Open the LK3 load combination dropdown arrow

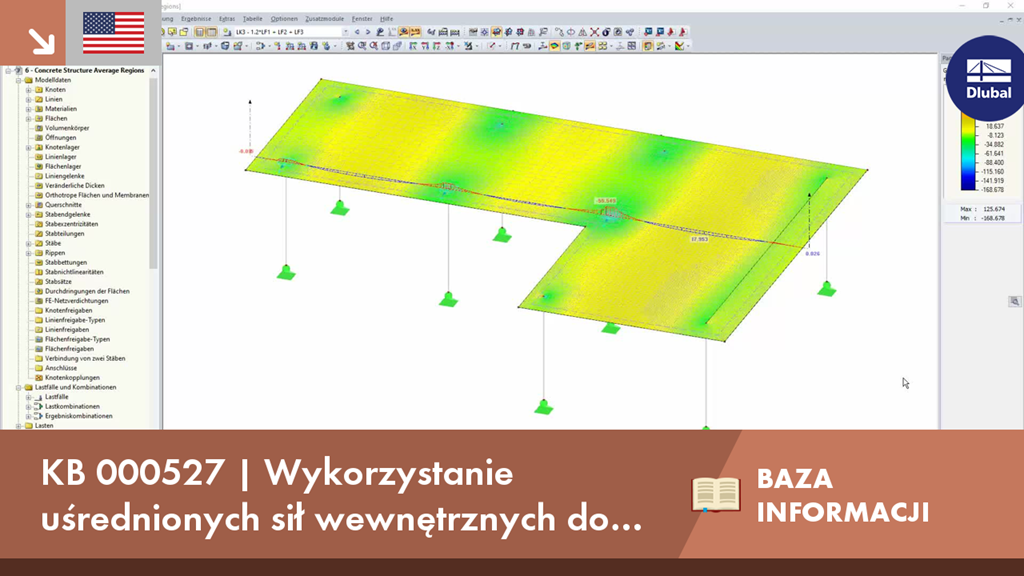click(x=345, y=32)
